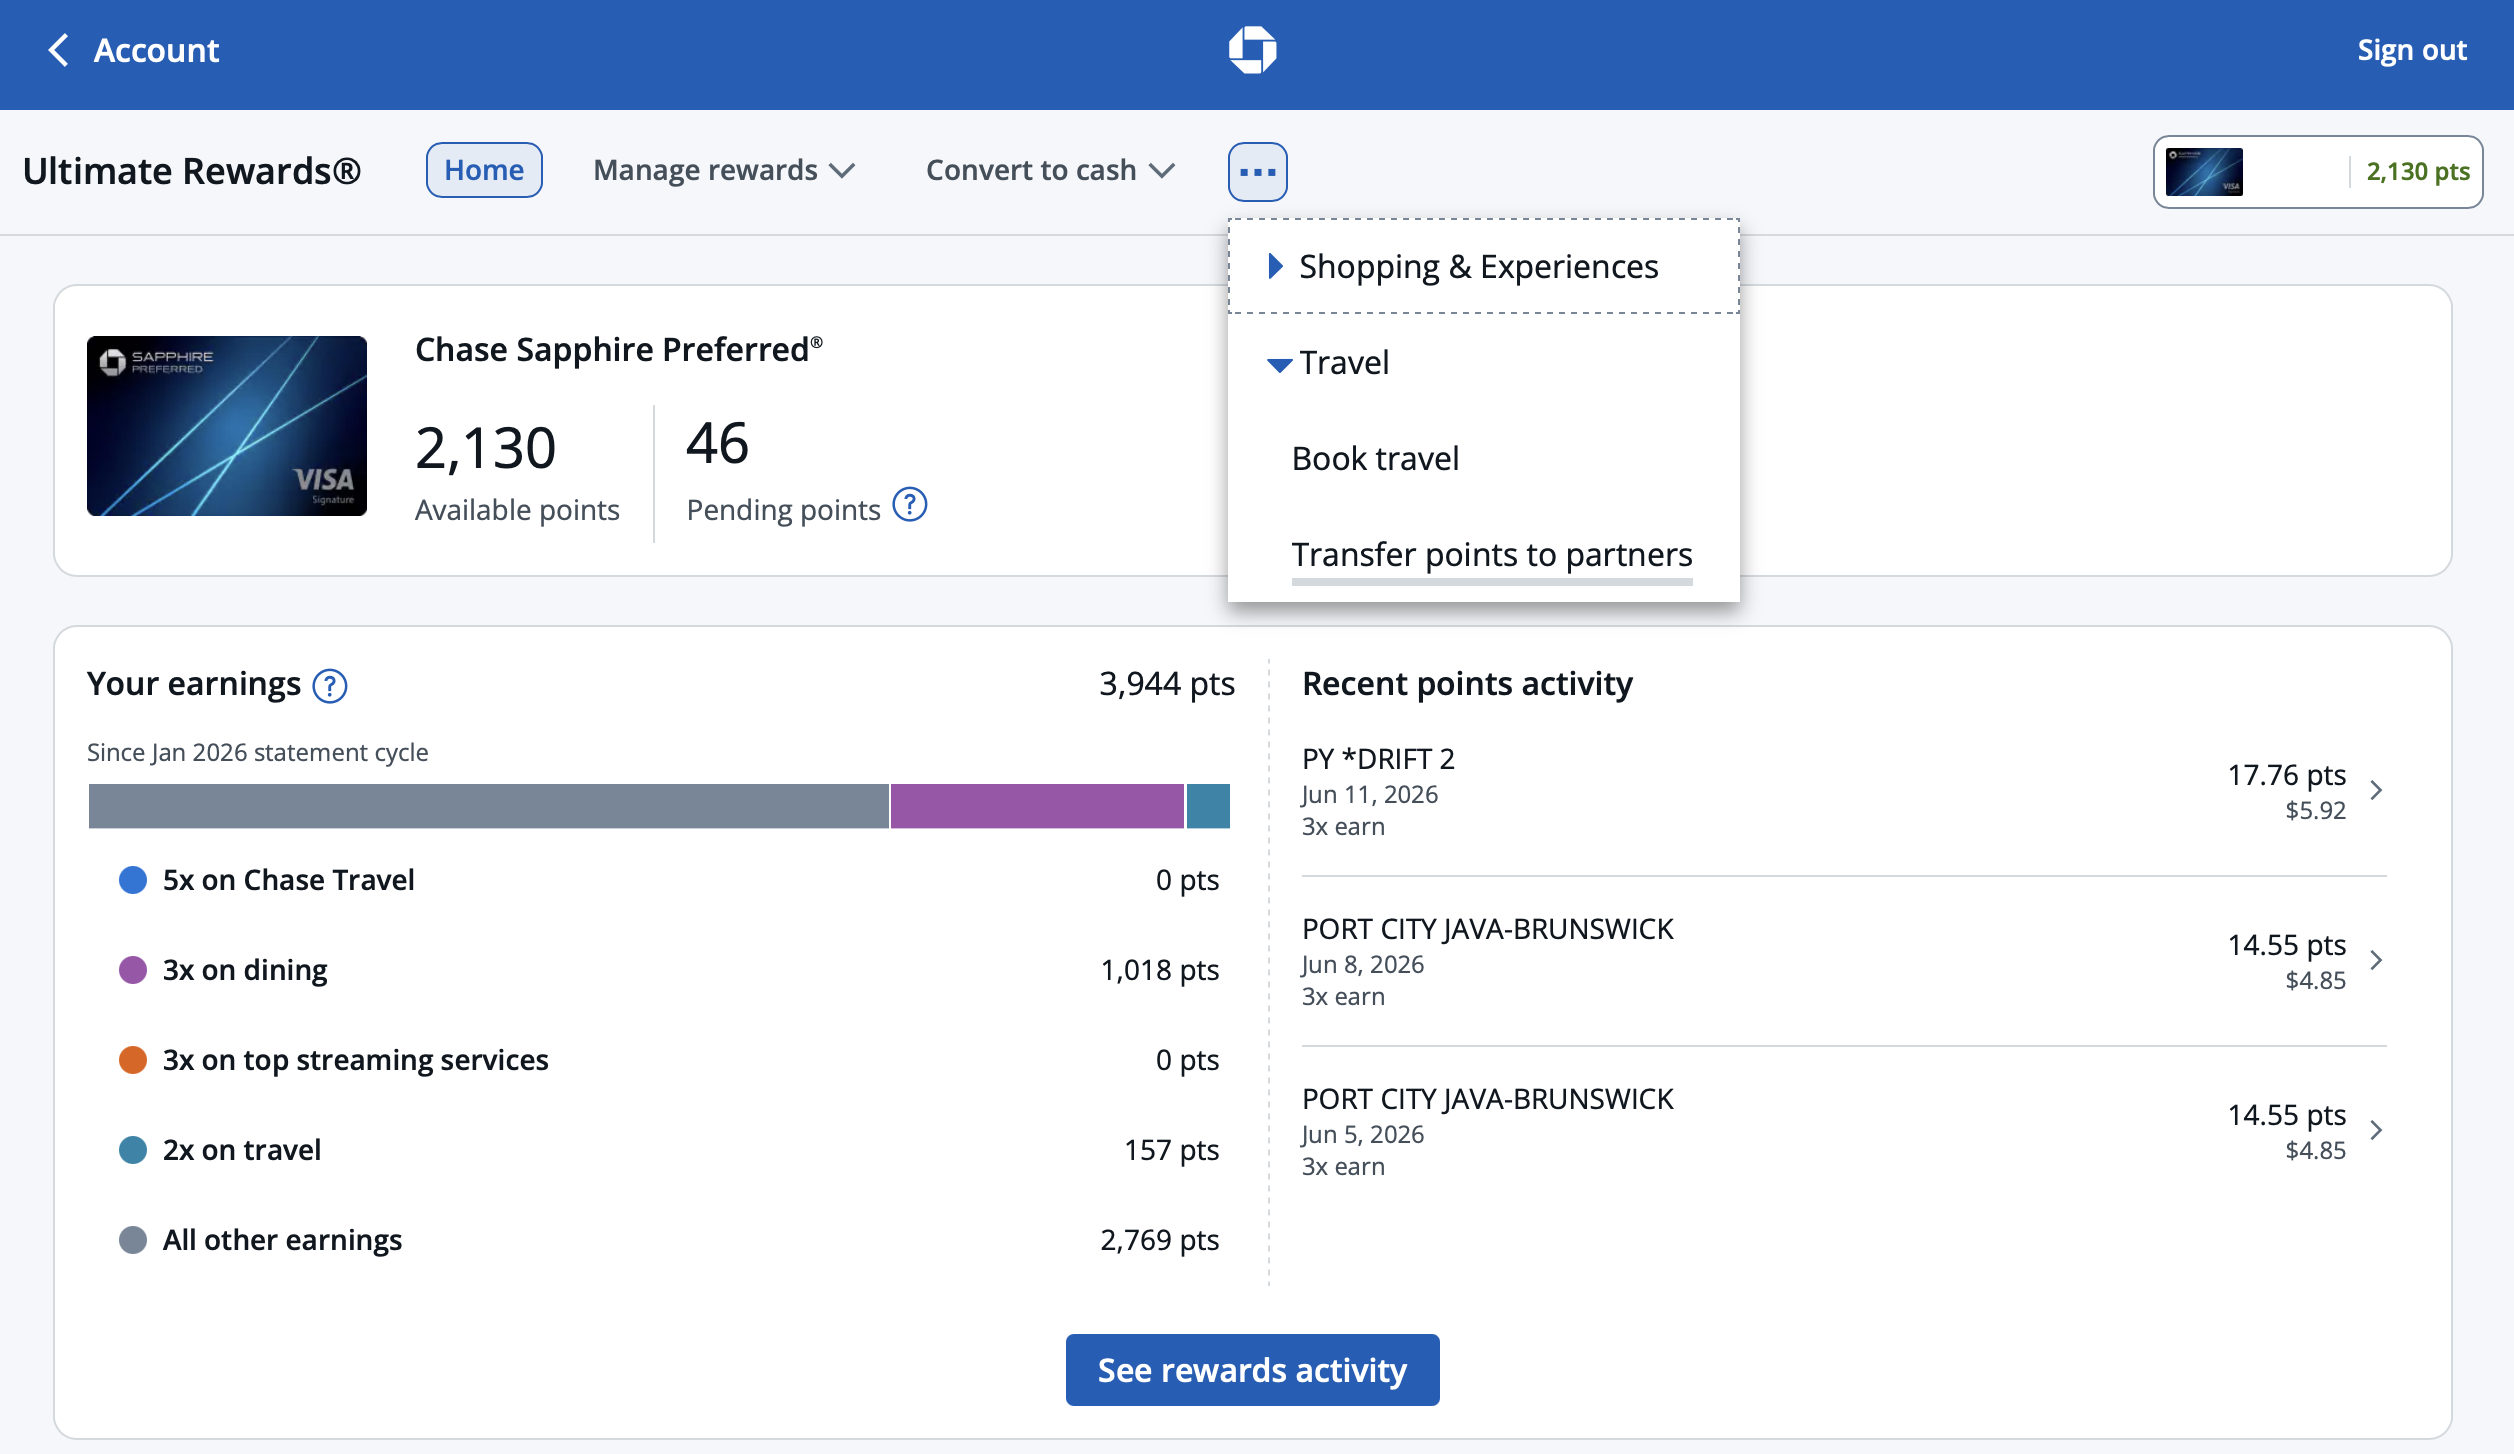Choose Transfer points to partners
Screen dimensions: 2514x1454
pos(1492,554)
